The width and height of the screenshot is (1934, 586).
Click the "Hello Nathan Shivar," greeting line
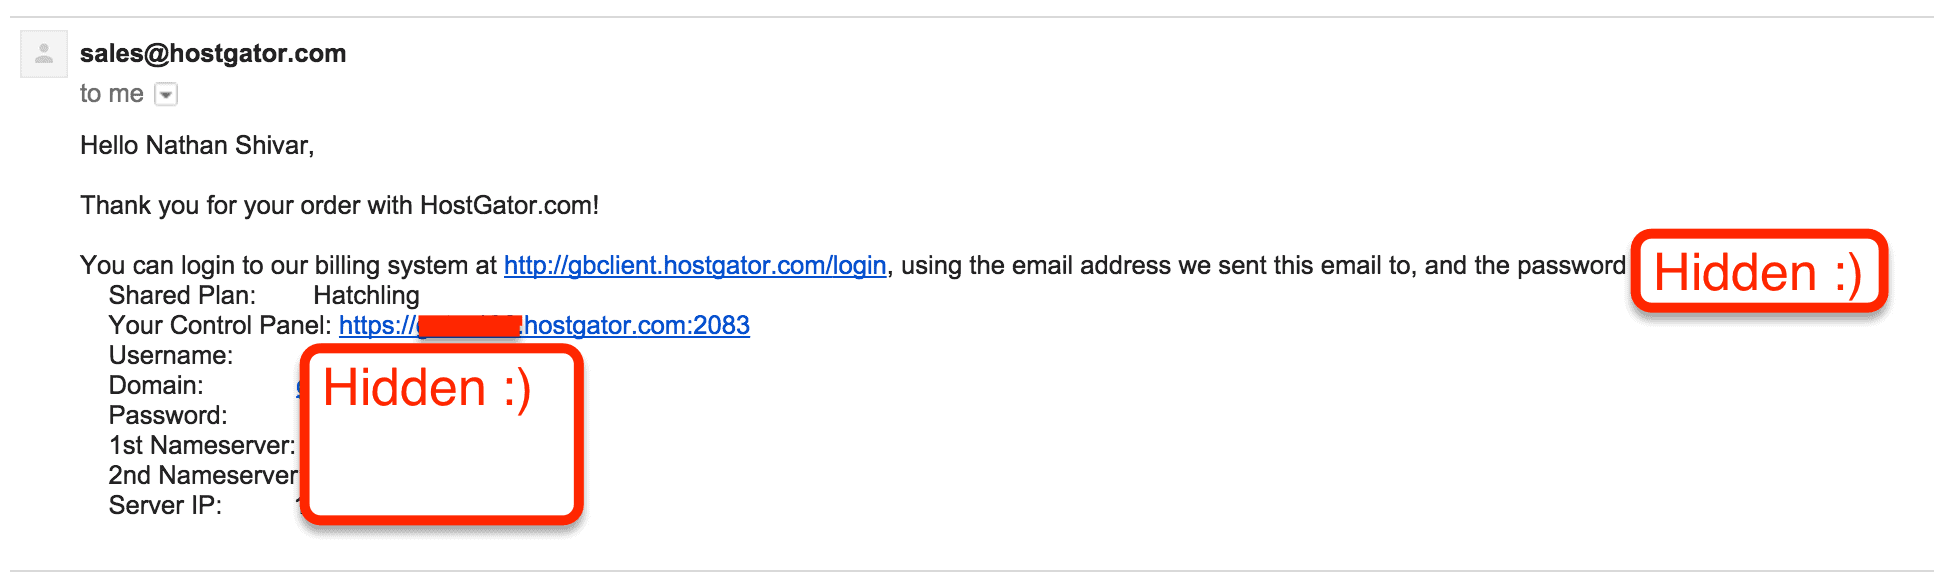pos(197,146)
